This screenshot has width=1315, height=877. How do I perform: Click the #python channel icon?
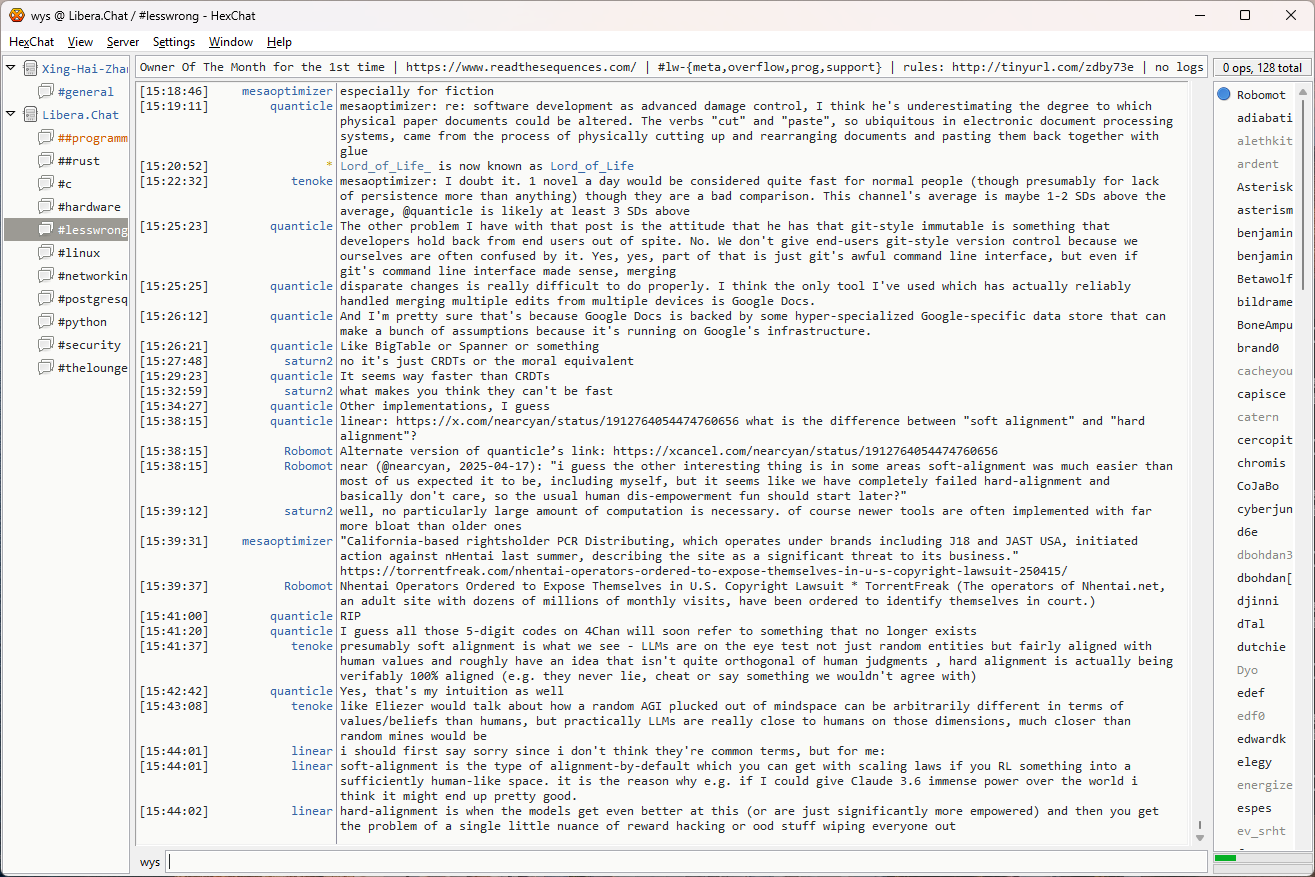[46, 322]
